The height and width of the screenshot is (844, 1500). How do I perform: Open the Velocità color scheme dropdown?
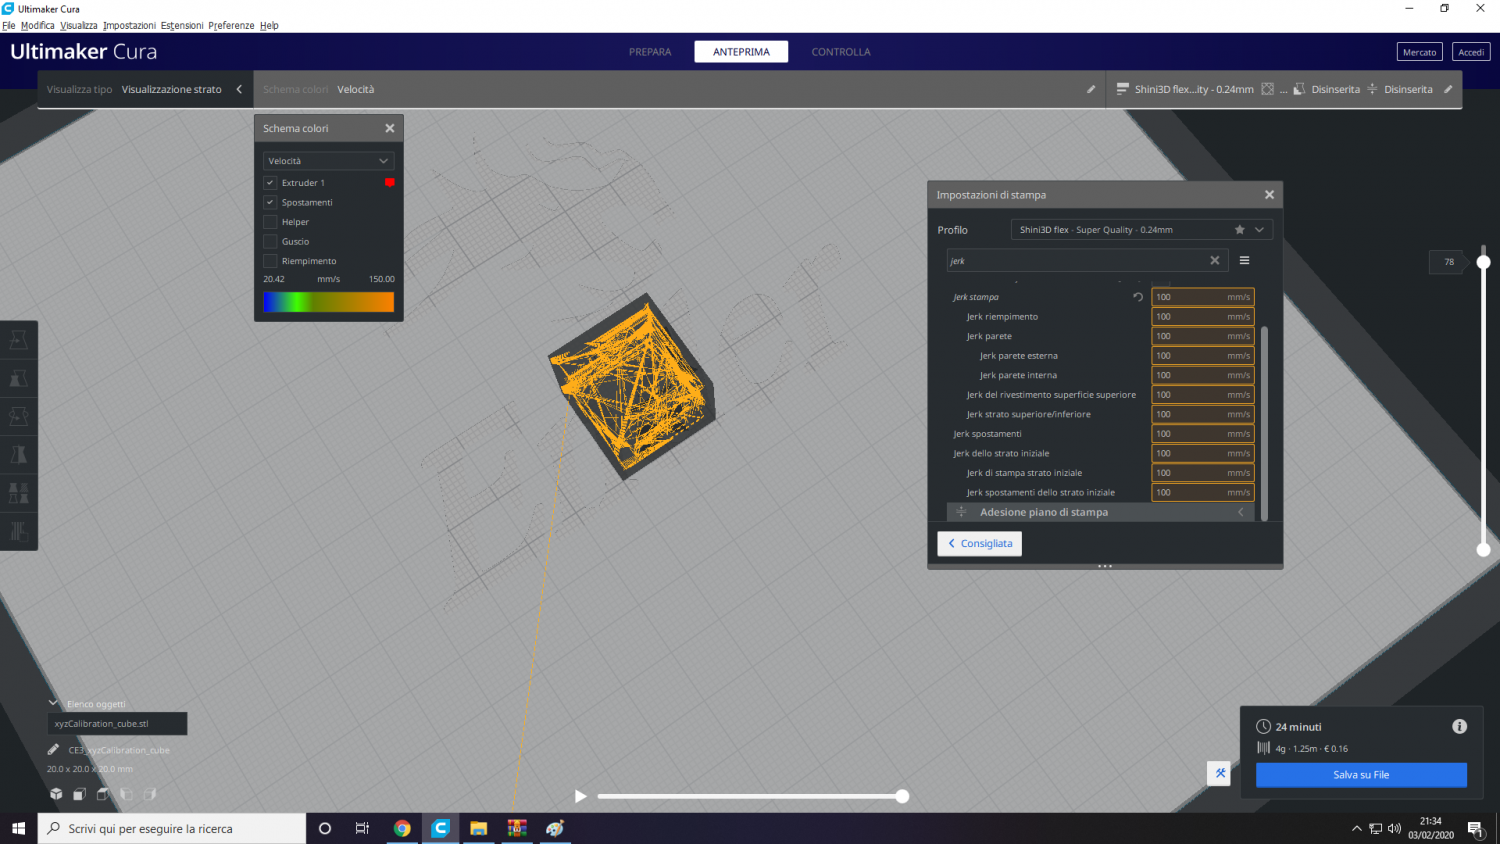tap(328, 161)
